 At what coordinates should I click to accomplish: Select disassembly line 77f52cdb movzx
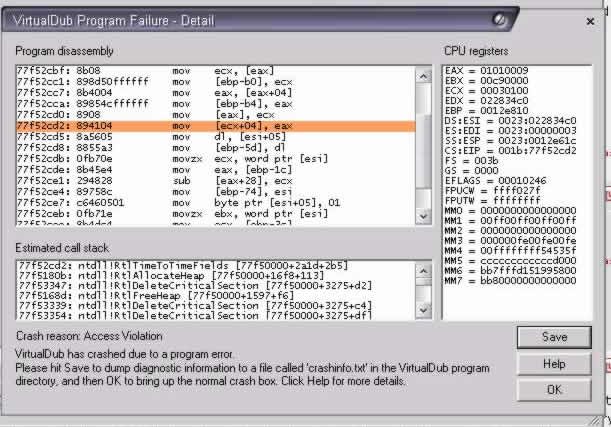[216, 159]
